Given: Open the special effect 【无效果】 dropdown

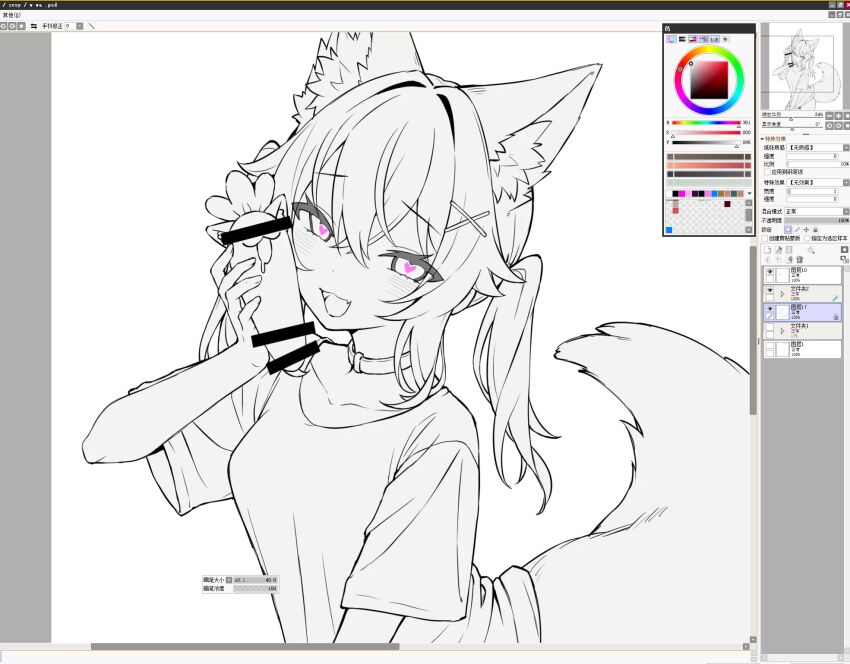Looking at the screenshot, I should point(818,183).
